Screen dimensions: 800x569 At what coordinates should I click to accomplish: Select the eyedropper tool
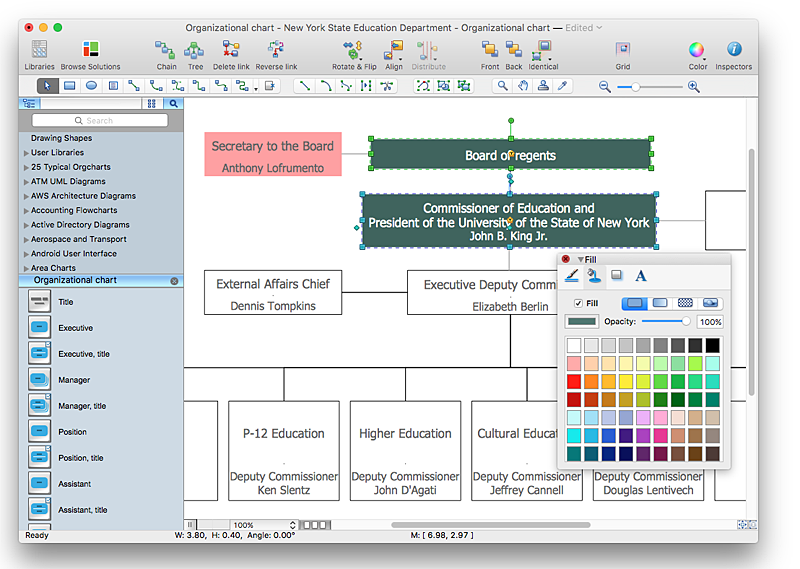tap(563, 86)
